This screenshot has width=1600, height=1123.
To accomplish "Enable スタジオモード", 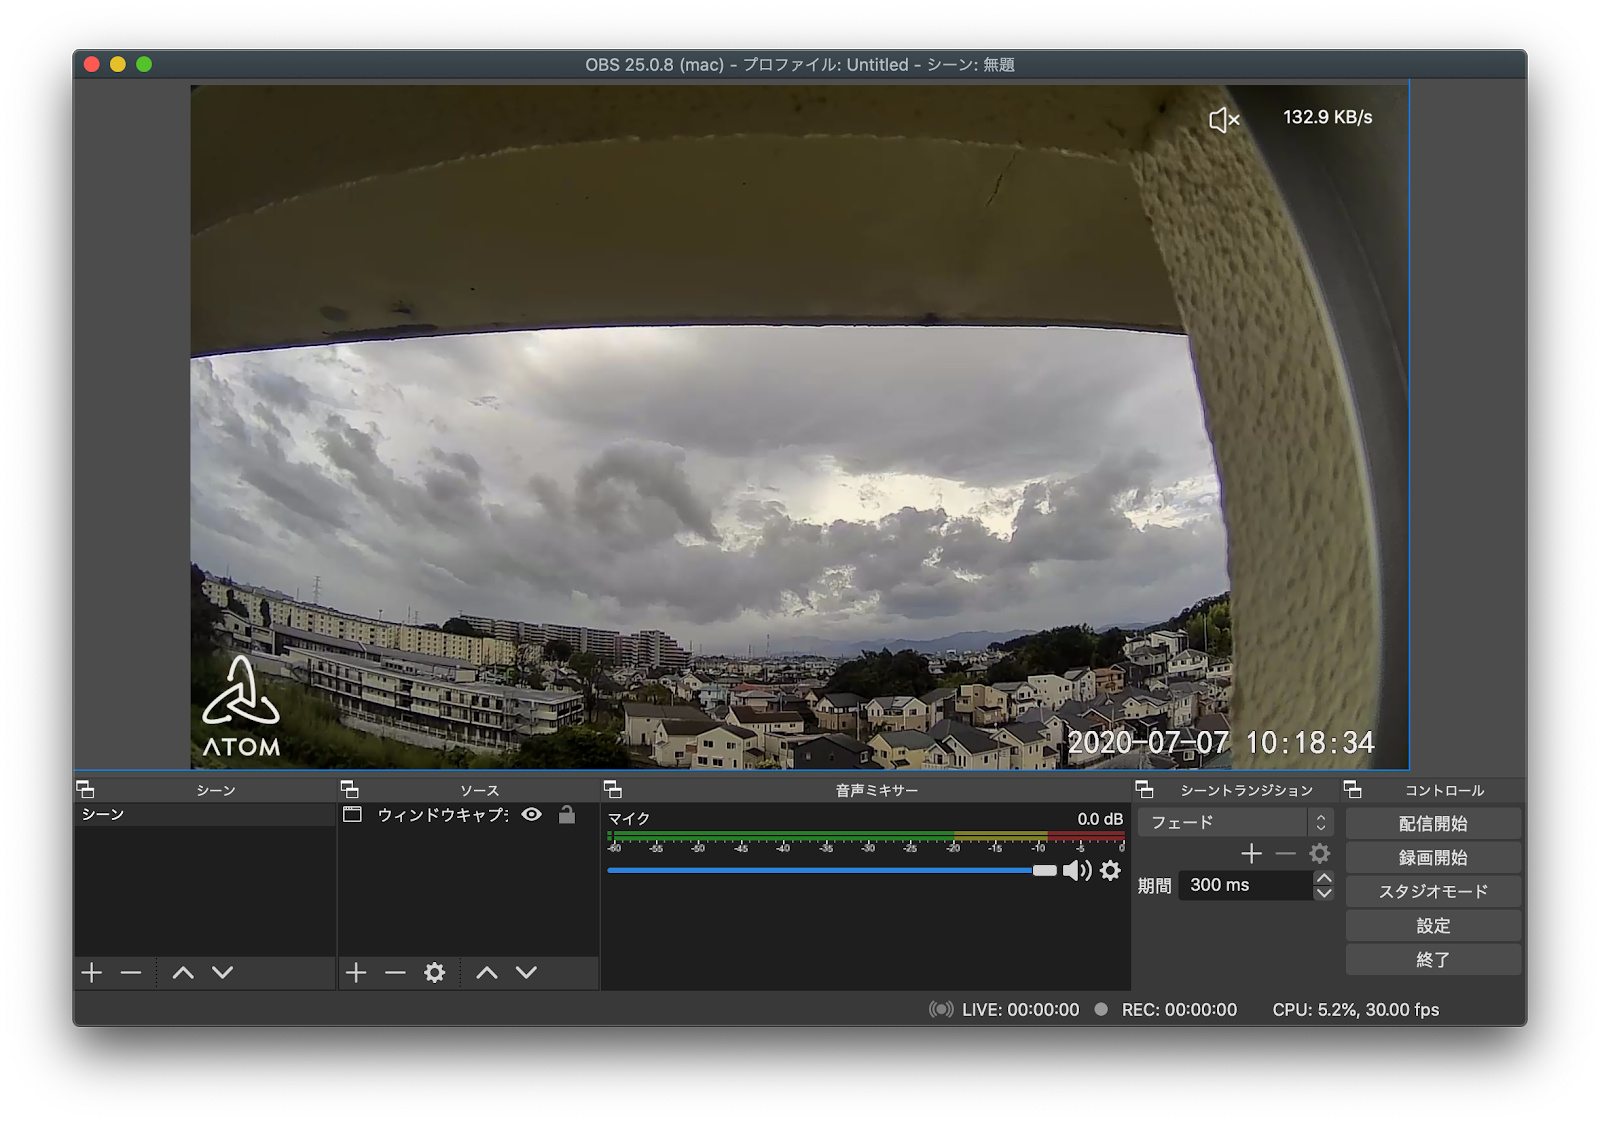I will (1433, 891).
